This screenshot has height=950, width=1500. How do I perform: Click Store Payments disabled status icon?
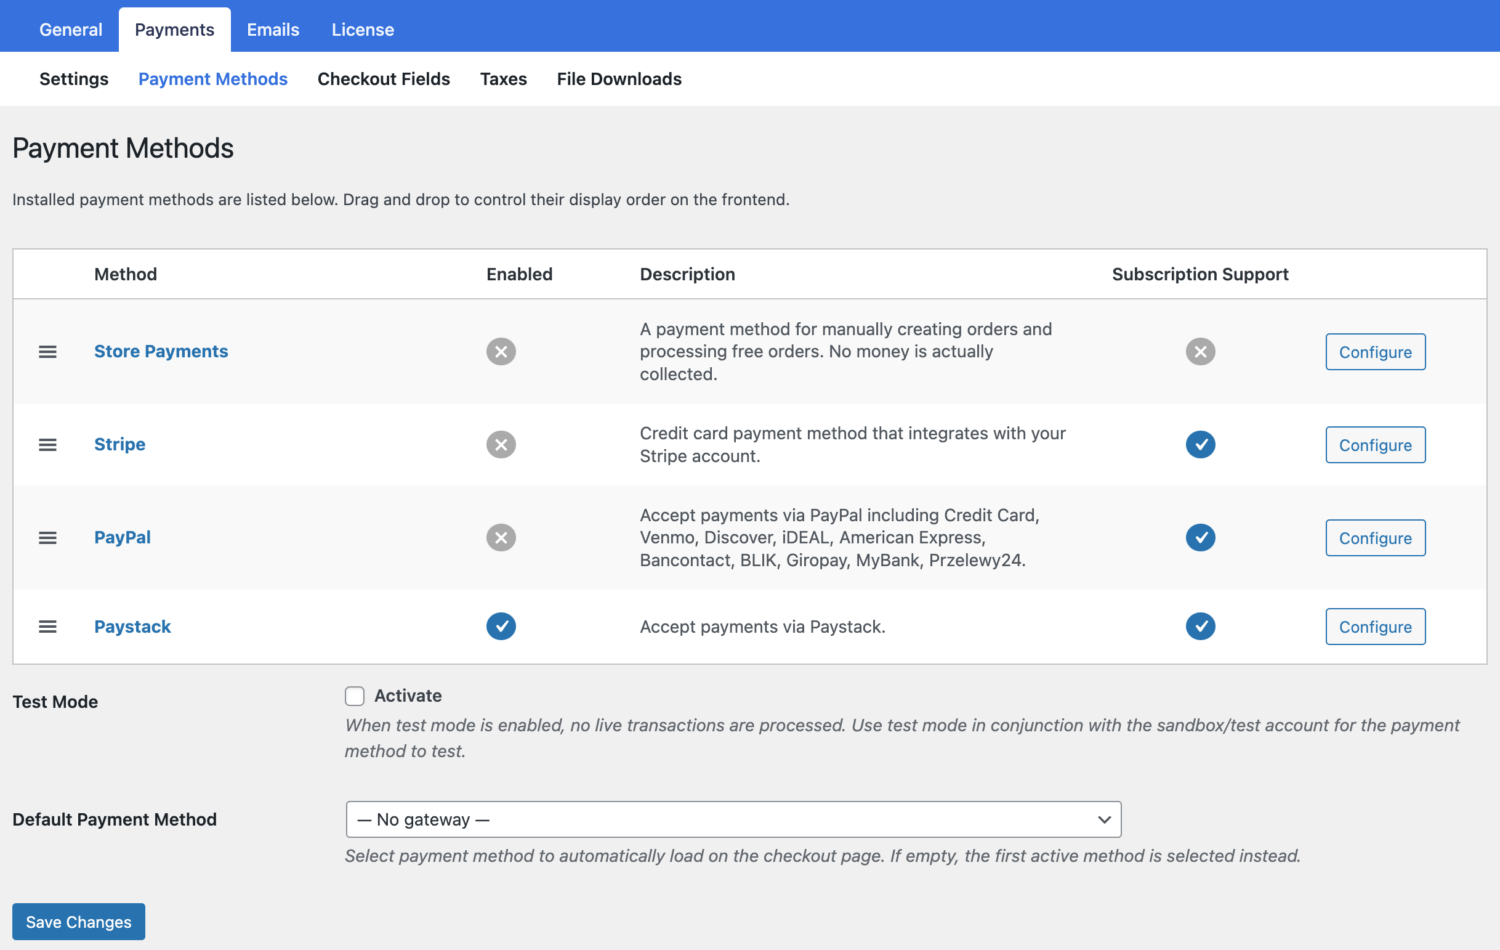click(501, 352)
